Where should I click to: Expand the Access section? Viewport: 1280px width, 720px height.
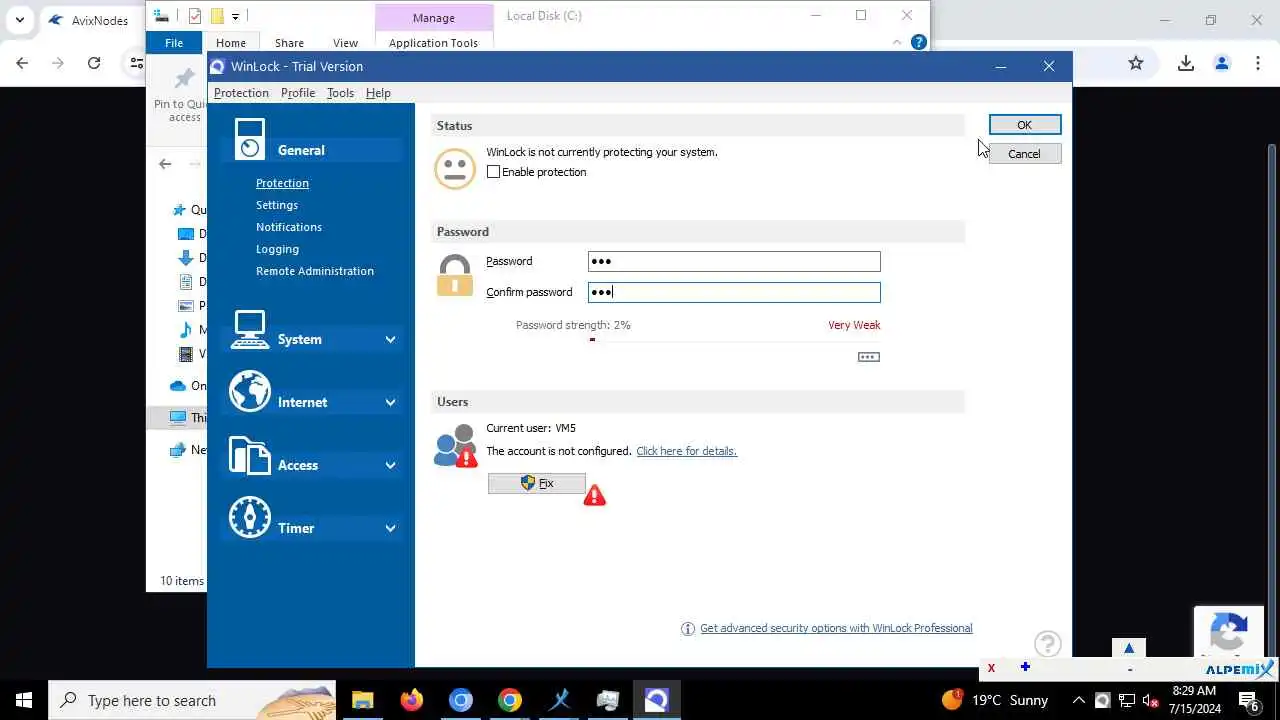point(390,465)
